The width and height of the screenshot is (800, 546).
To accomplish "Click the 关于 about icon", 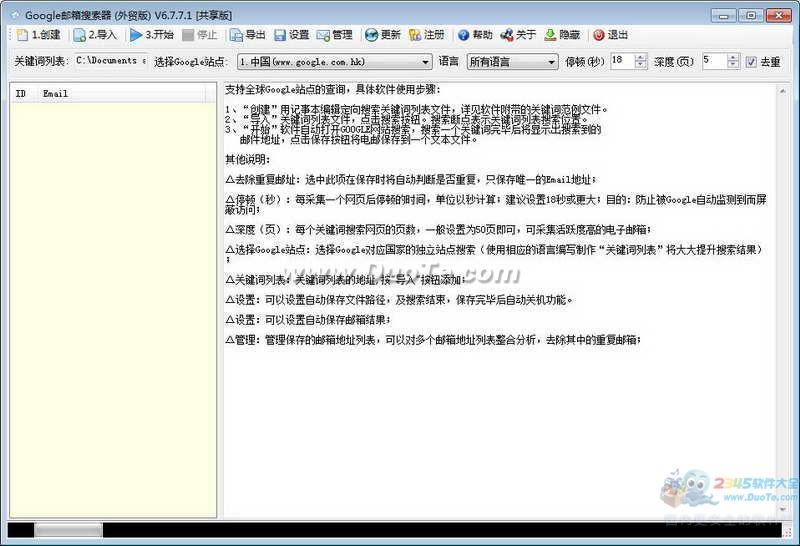I will point(507,35).
